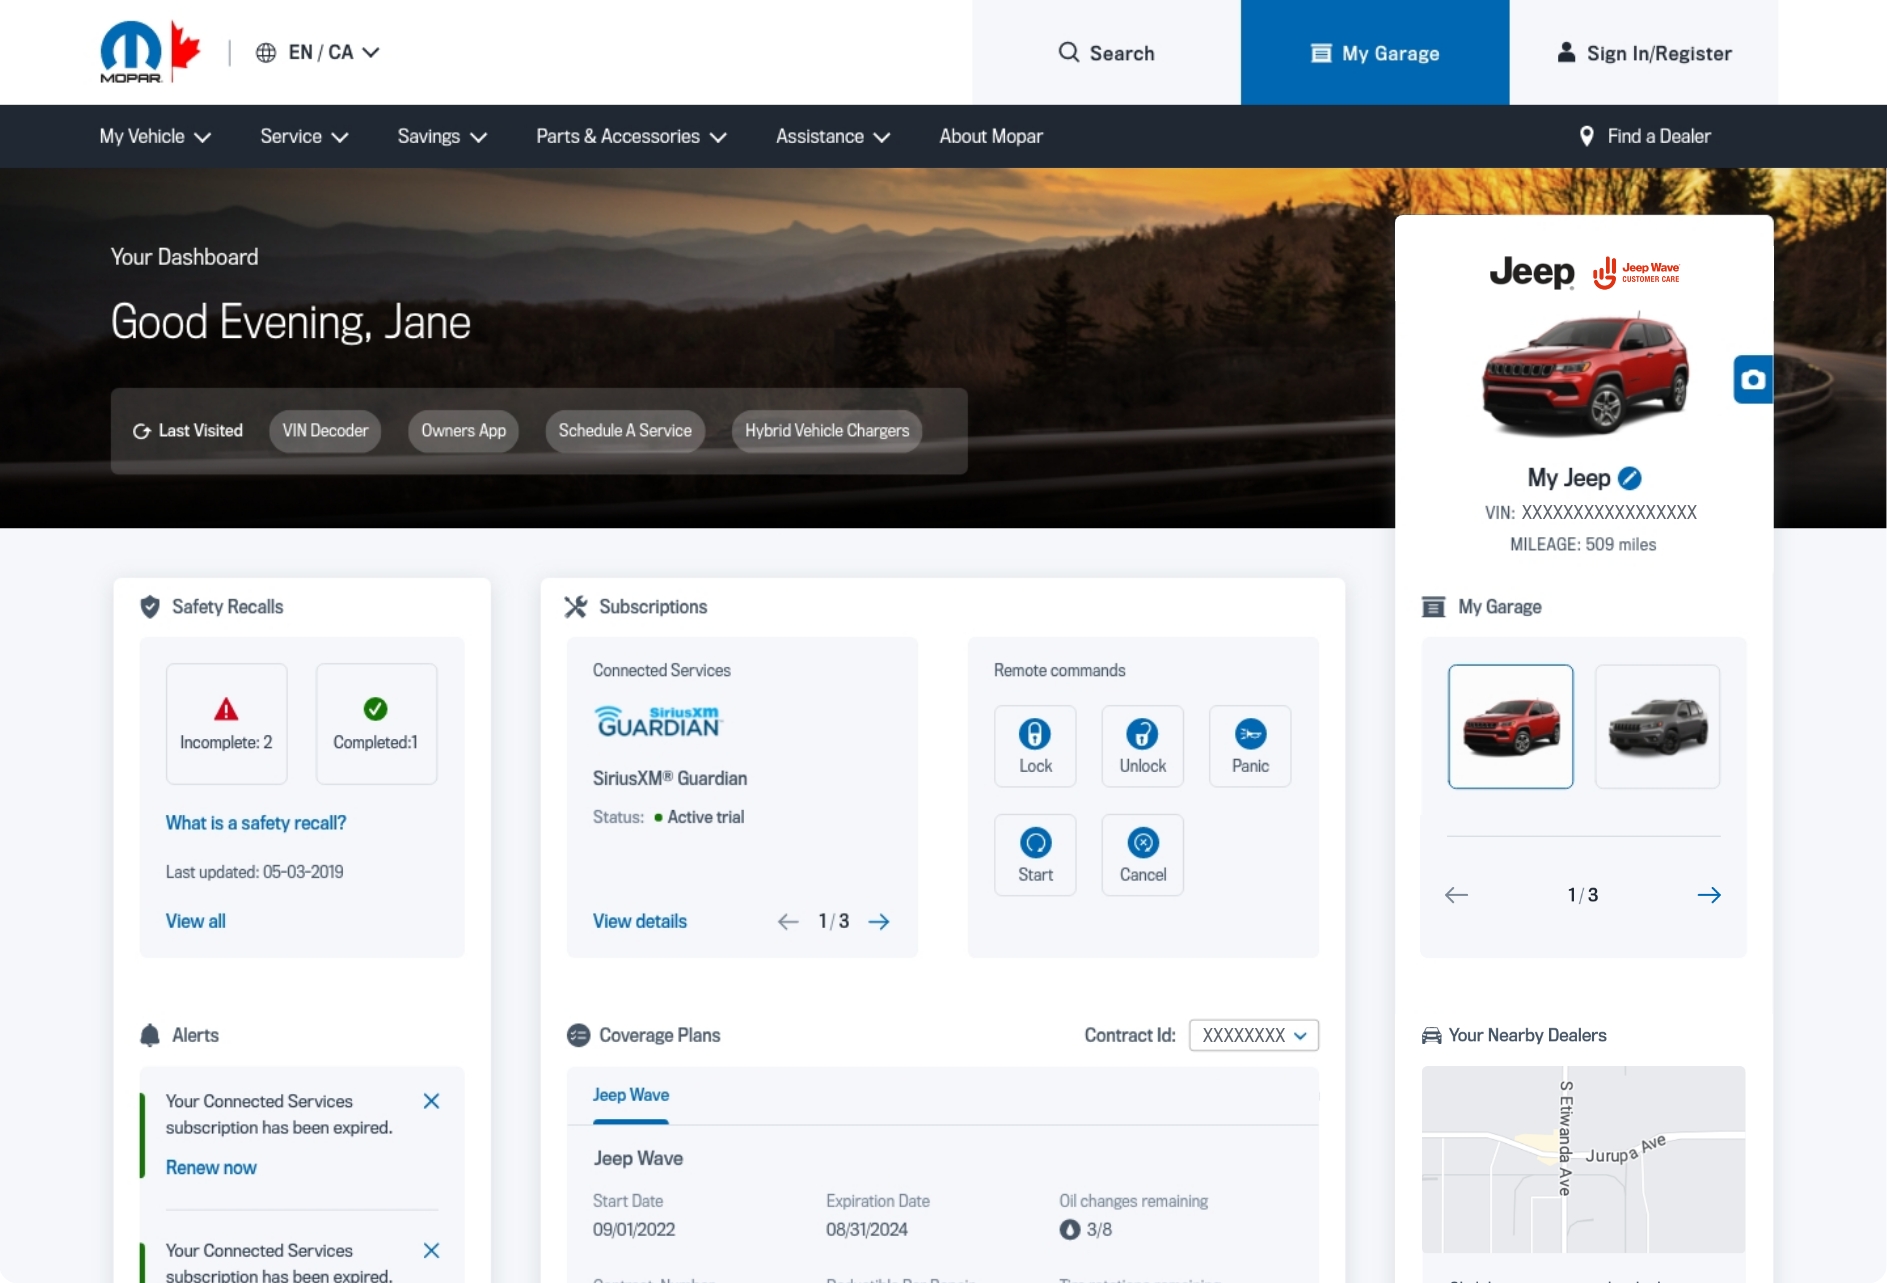
Task: Click the Renew now link
Action: [x=211, y=1167]
